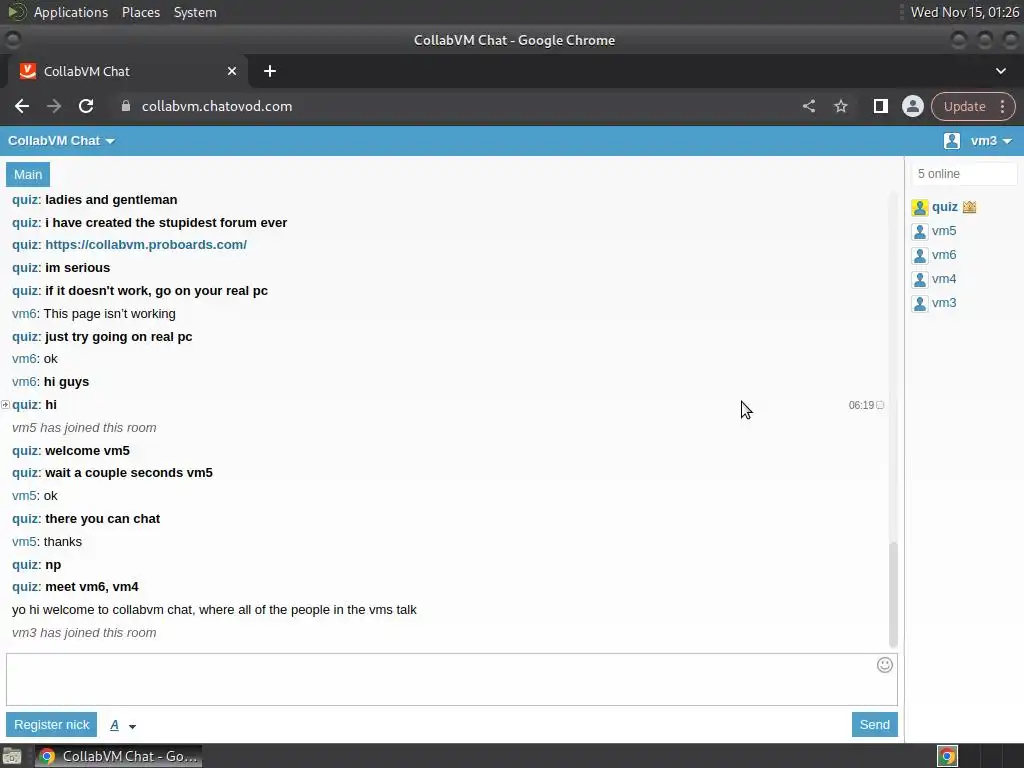
Task: Open the collabvm.proboards.com link
Action: pyautogui.click(x=146, y=244)
